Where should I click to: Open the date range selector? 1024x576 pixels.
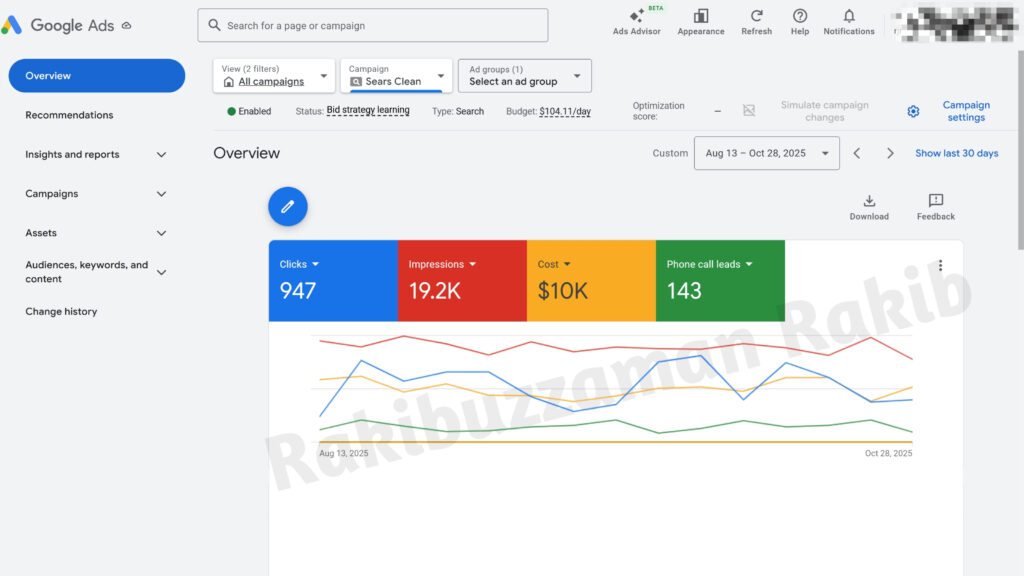766,153
